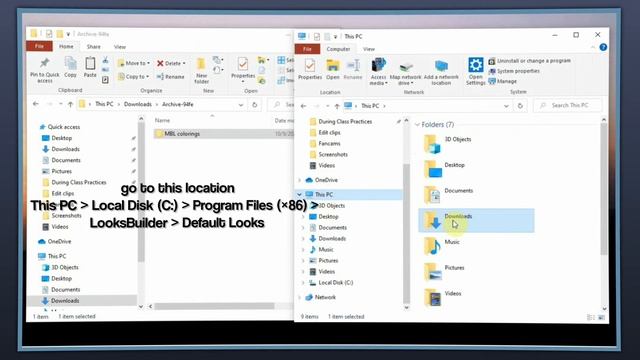Screen dimensions: 640x360
Task: Click Copy icon in Archive window ribbon
Action: (x=70, y=68)
